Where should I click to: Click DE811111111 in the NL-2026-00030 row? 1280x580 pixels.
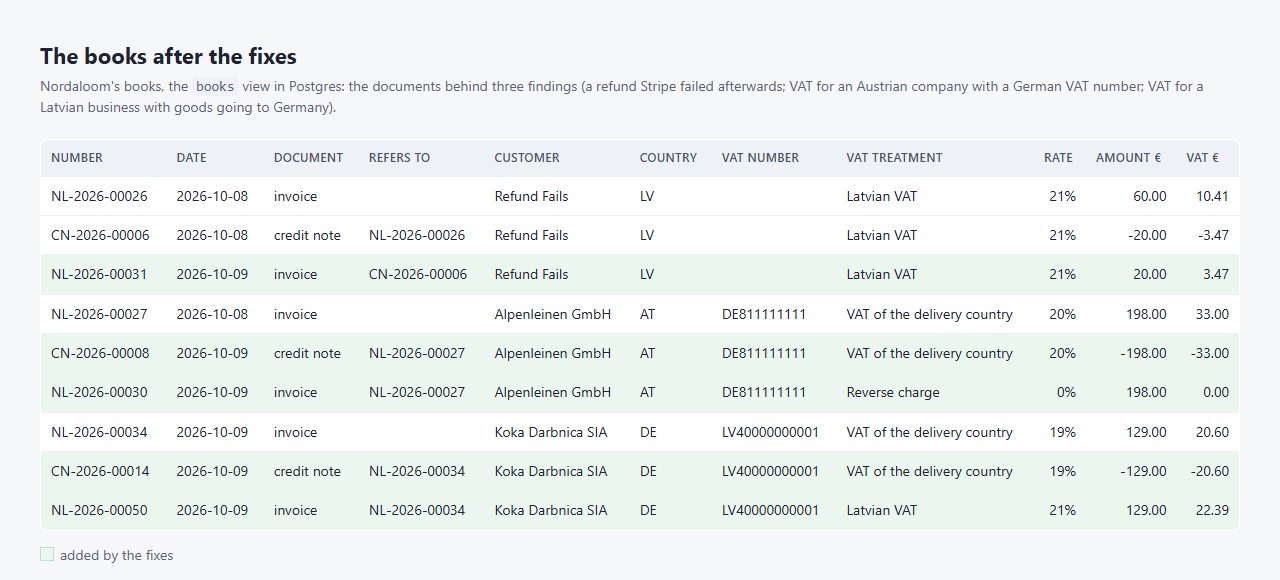point(764,392)
